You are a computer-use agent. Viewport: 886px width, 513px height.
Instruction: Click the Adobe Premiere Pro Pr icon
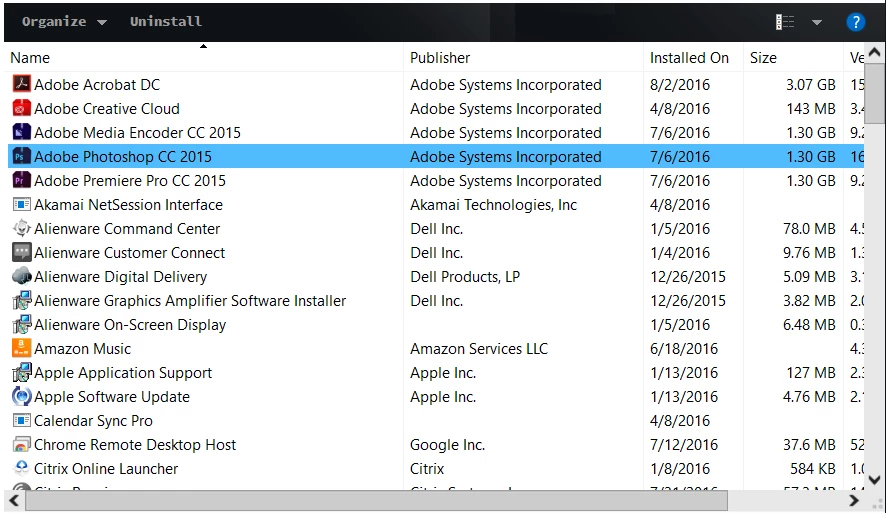point(21,180)
